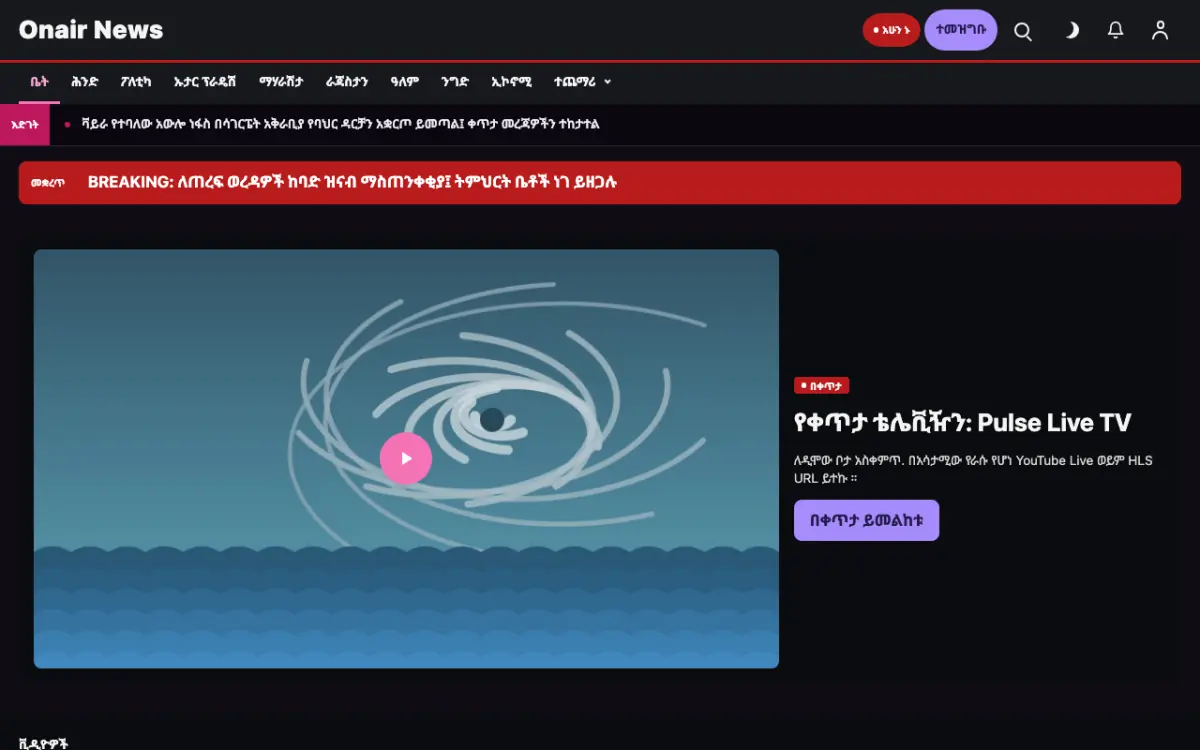Click the live TV cyclone video thumbnail
Viewport: 1200px width, 750px height.
[406, 458]
